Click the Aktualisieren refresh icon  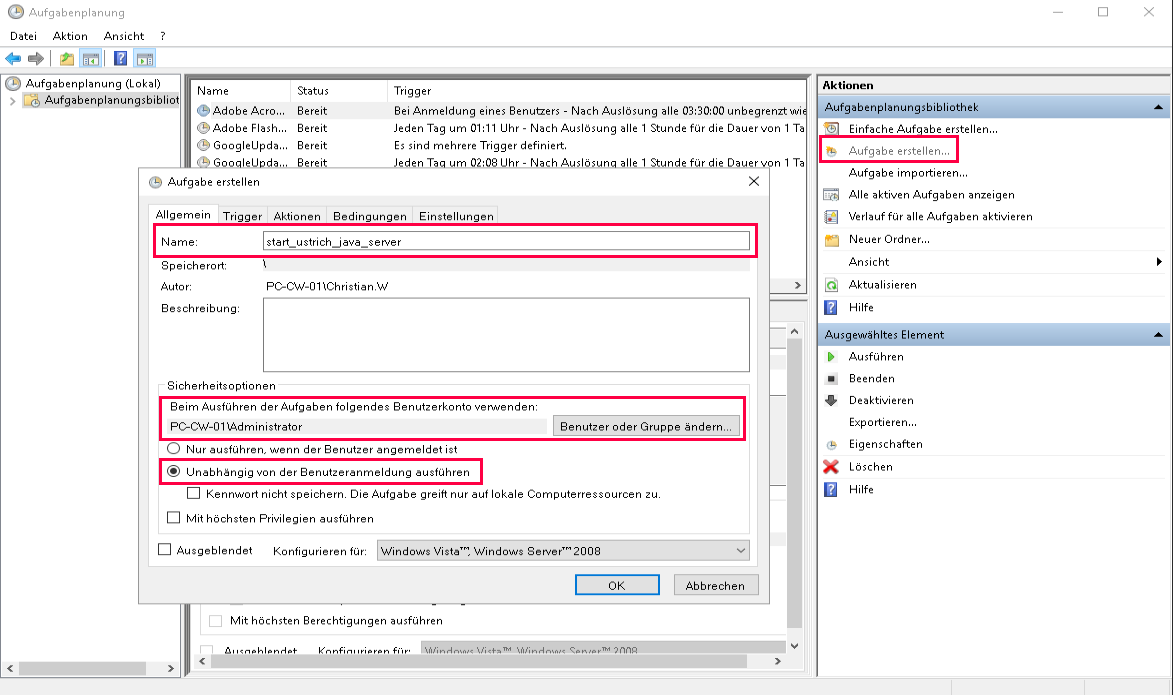[830, 285]
